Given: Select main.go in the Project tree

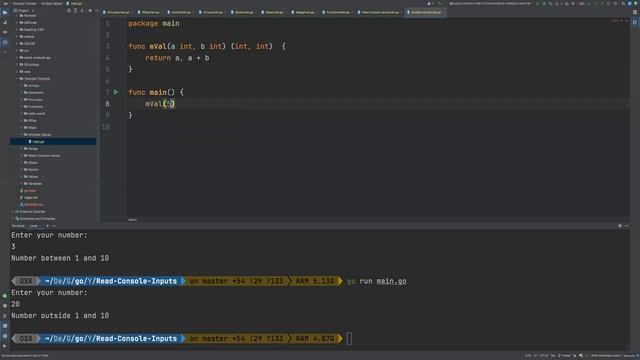Looking at the screenshot, I should (x=38, y=142).
